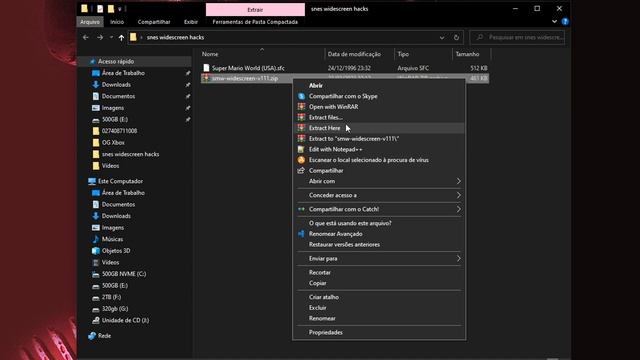640x360 pixels.
Task: Click WinRAR icon beside Extract to smw-widescreen-v111
Action: pos(301,139)
